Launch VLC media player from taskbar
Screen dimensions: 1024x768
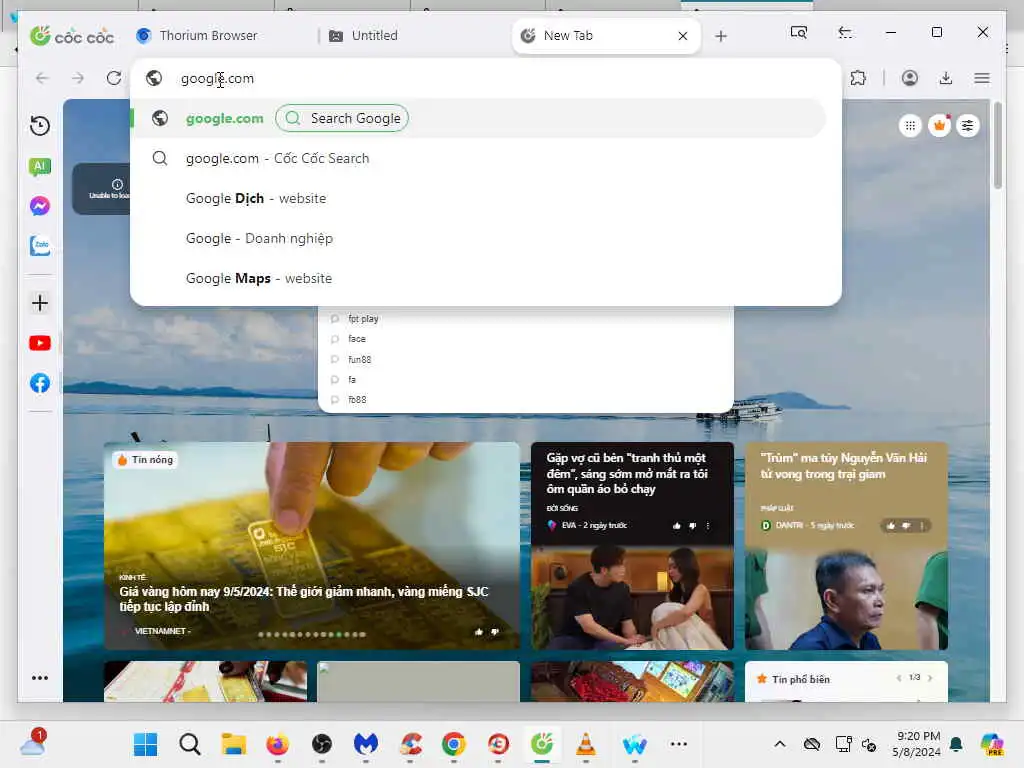pos(586,744)
